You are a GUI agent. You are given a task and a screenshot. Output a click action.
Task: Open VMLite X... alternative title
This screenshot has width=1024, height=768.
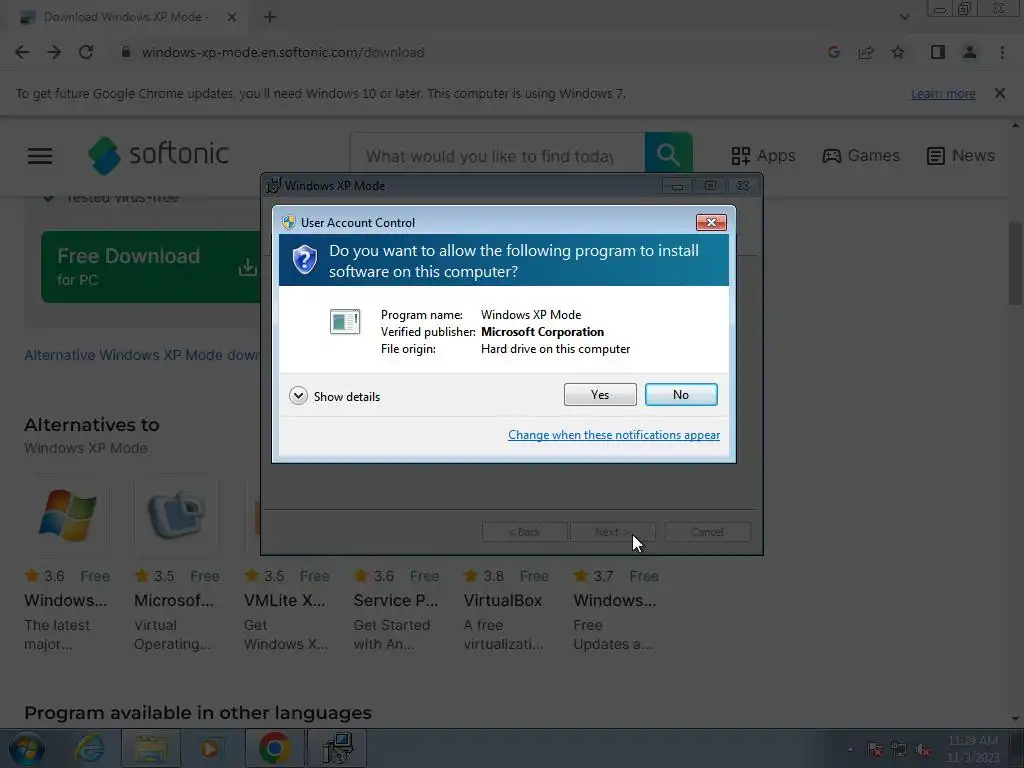(x=285, y=600)
